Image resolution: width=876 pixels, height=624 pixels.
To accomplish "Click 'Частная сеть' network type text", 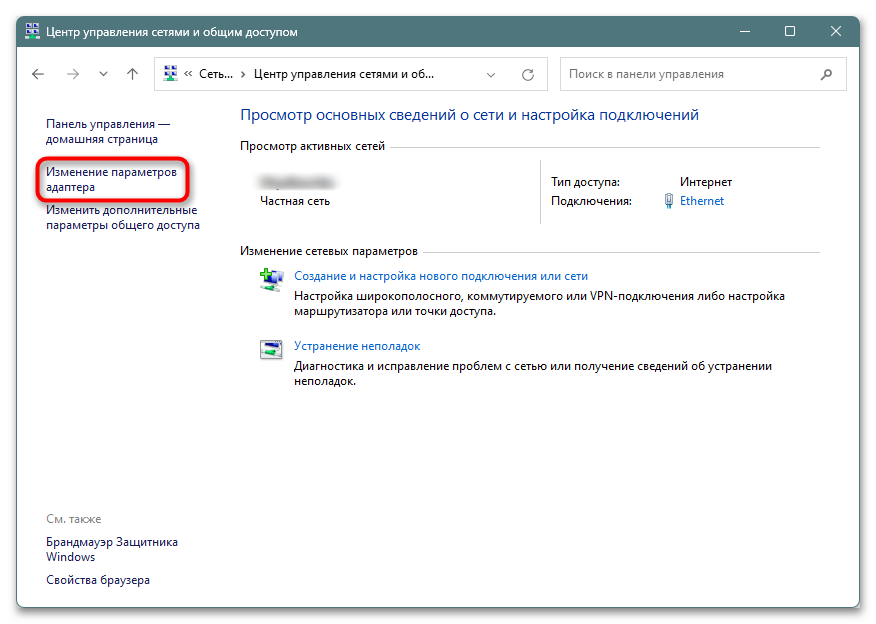I will click(295, 201).
